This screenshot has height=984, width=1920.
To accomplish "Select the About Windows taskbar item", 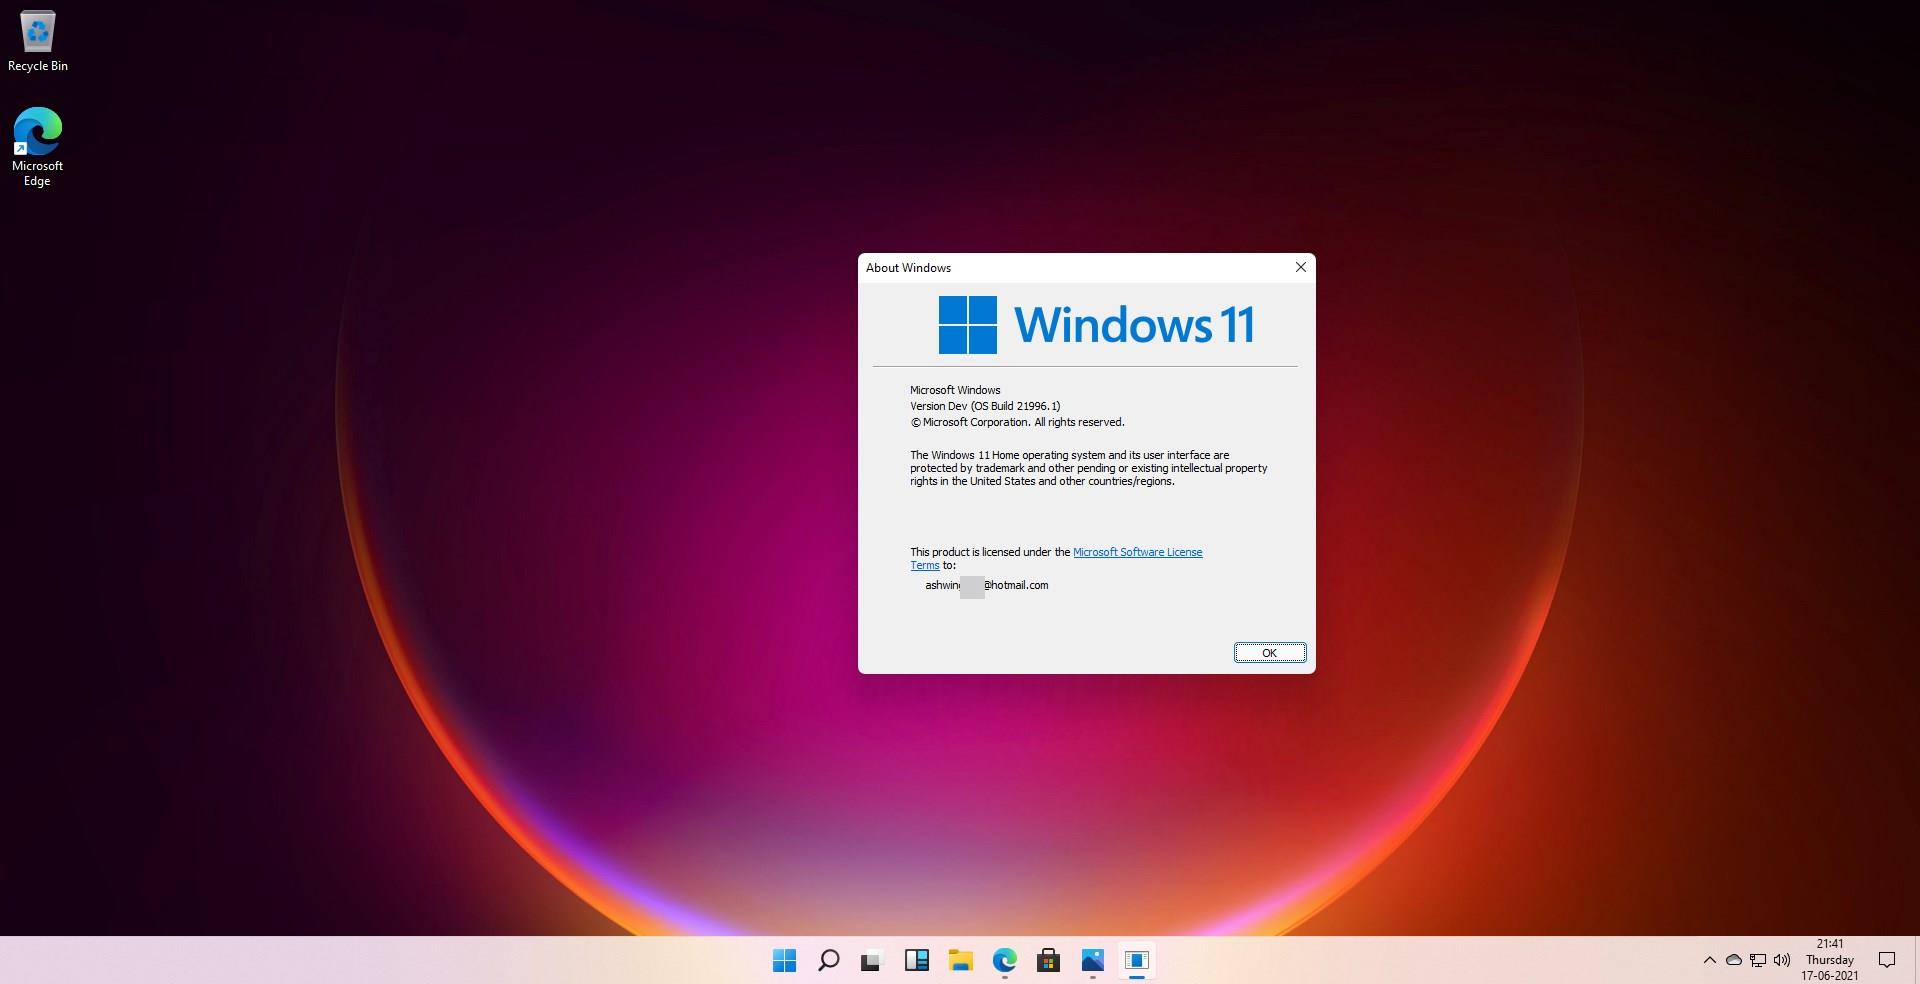I will point(1136,961).
